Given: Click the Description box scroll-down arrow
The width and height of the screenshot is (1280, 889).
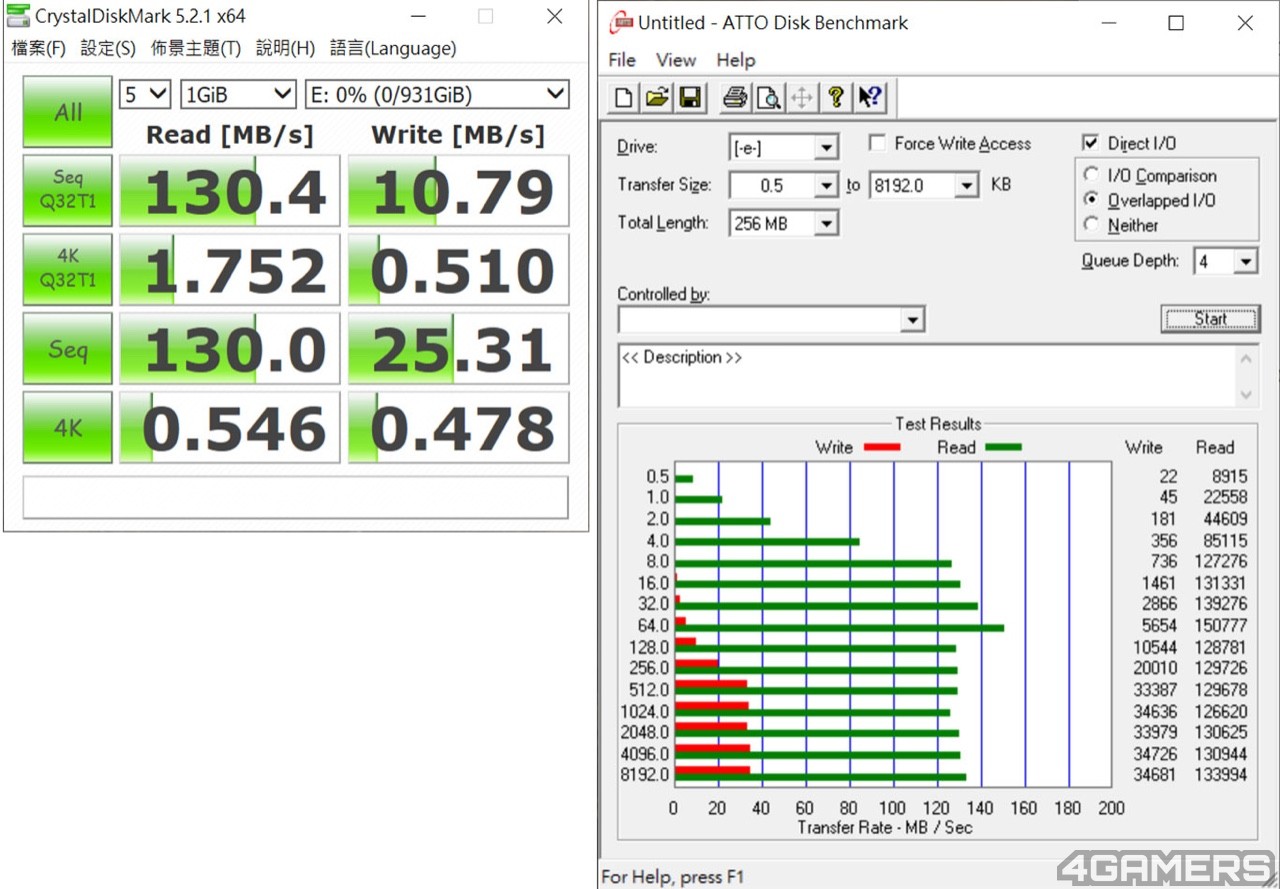Looking at the screenshot, I should click(x=1246, y=395).
